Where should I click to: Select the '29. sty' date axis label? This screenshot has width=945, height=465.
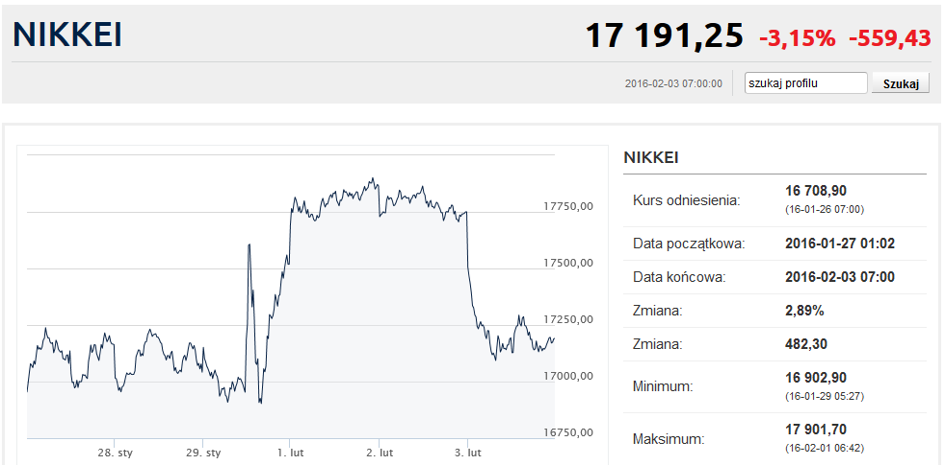pyautogui.click(x=202, y=452)
